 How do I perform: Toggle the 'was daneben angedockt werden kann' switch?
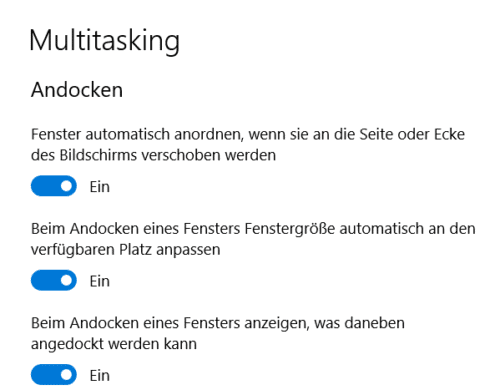(54, 375)
